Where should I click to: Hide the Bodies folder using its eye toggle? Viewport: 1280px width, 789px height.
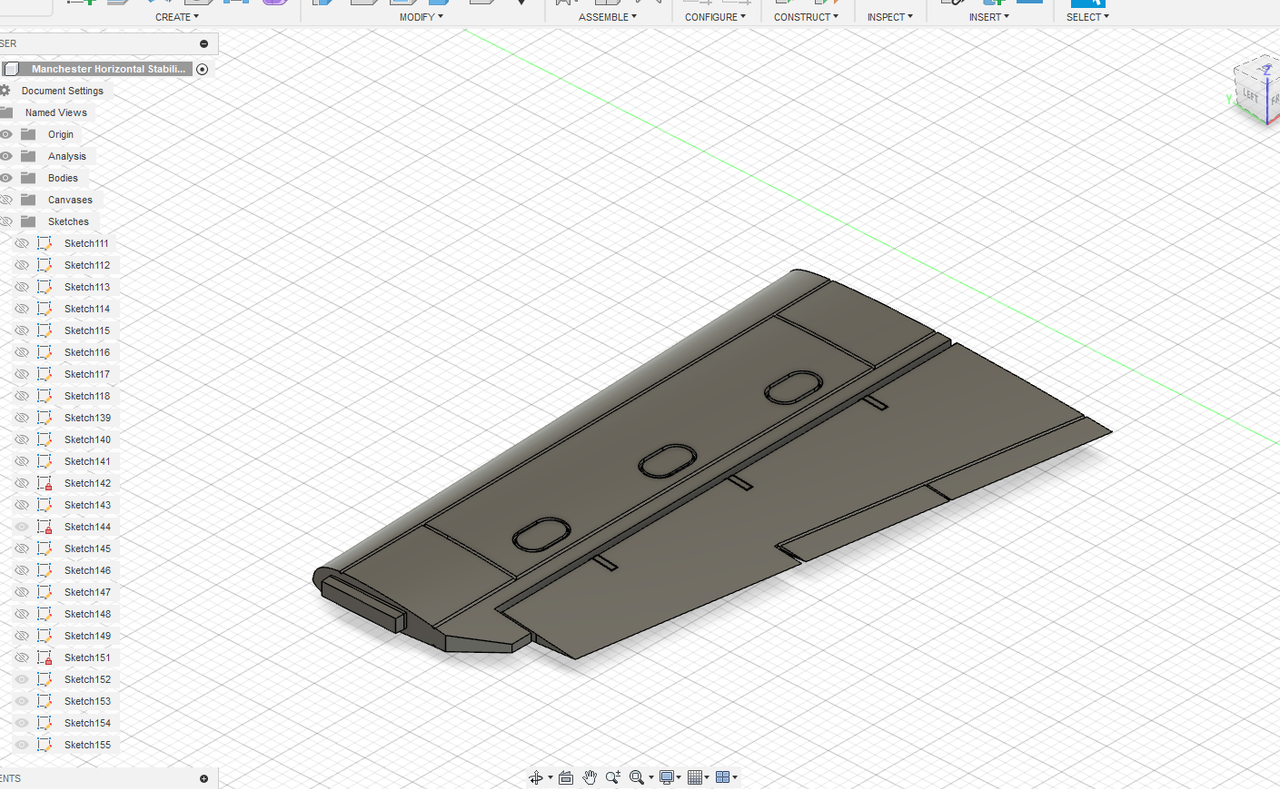tap(7, 177)
